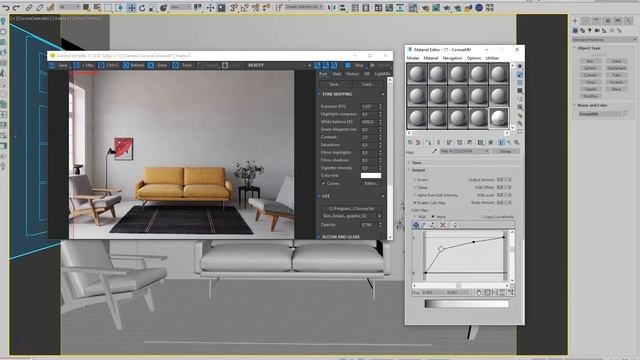Select the Mono color map radio button
Viewport: 640px width, 360px height.
click(x=433, y=217)
